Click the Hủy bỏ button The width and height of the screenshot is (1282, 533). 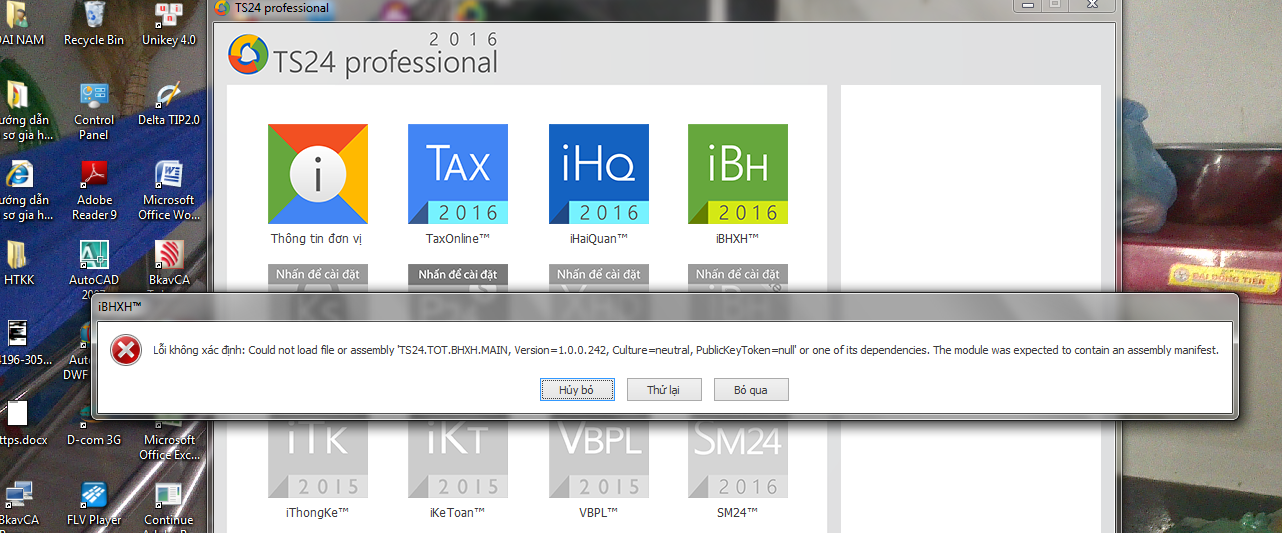[x=577, y=389]
